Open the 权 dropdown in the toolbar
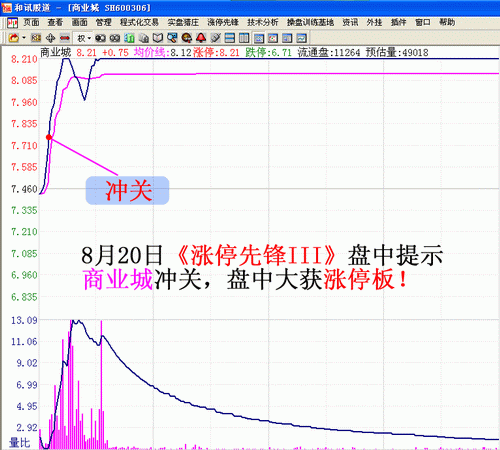 84,38
